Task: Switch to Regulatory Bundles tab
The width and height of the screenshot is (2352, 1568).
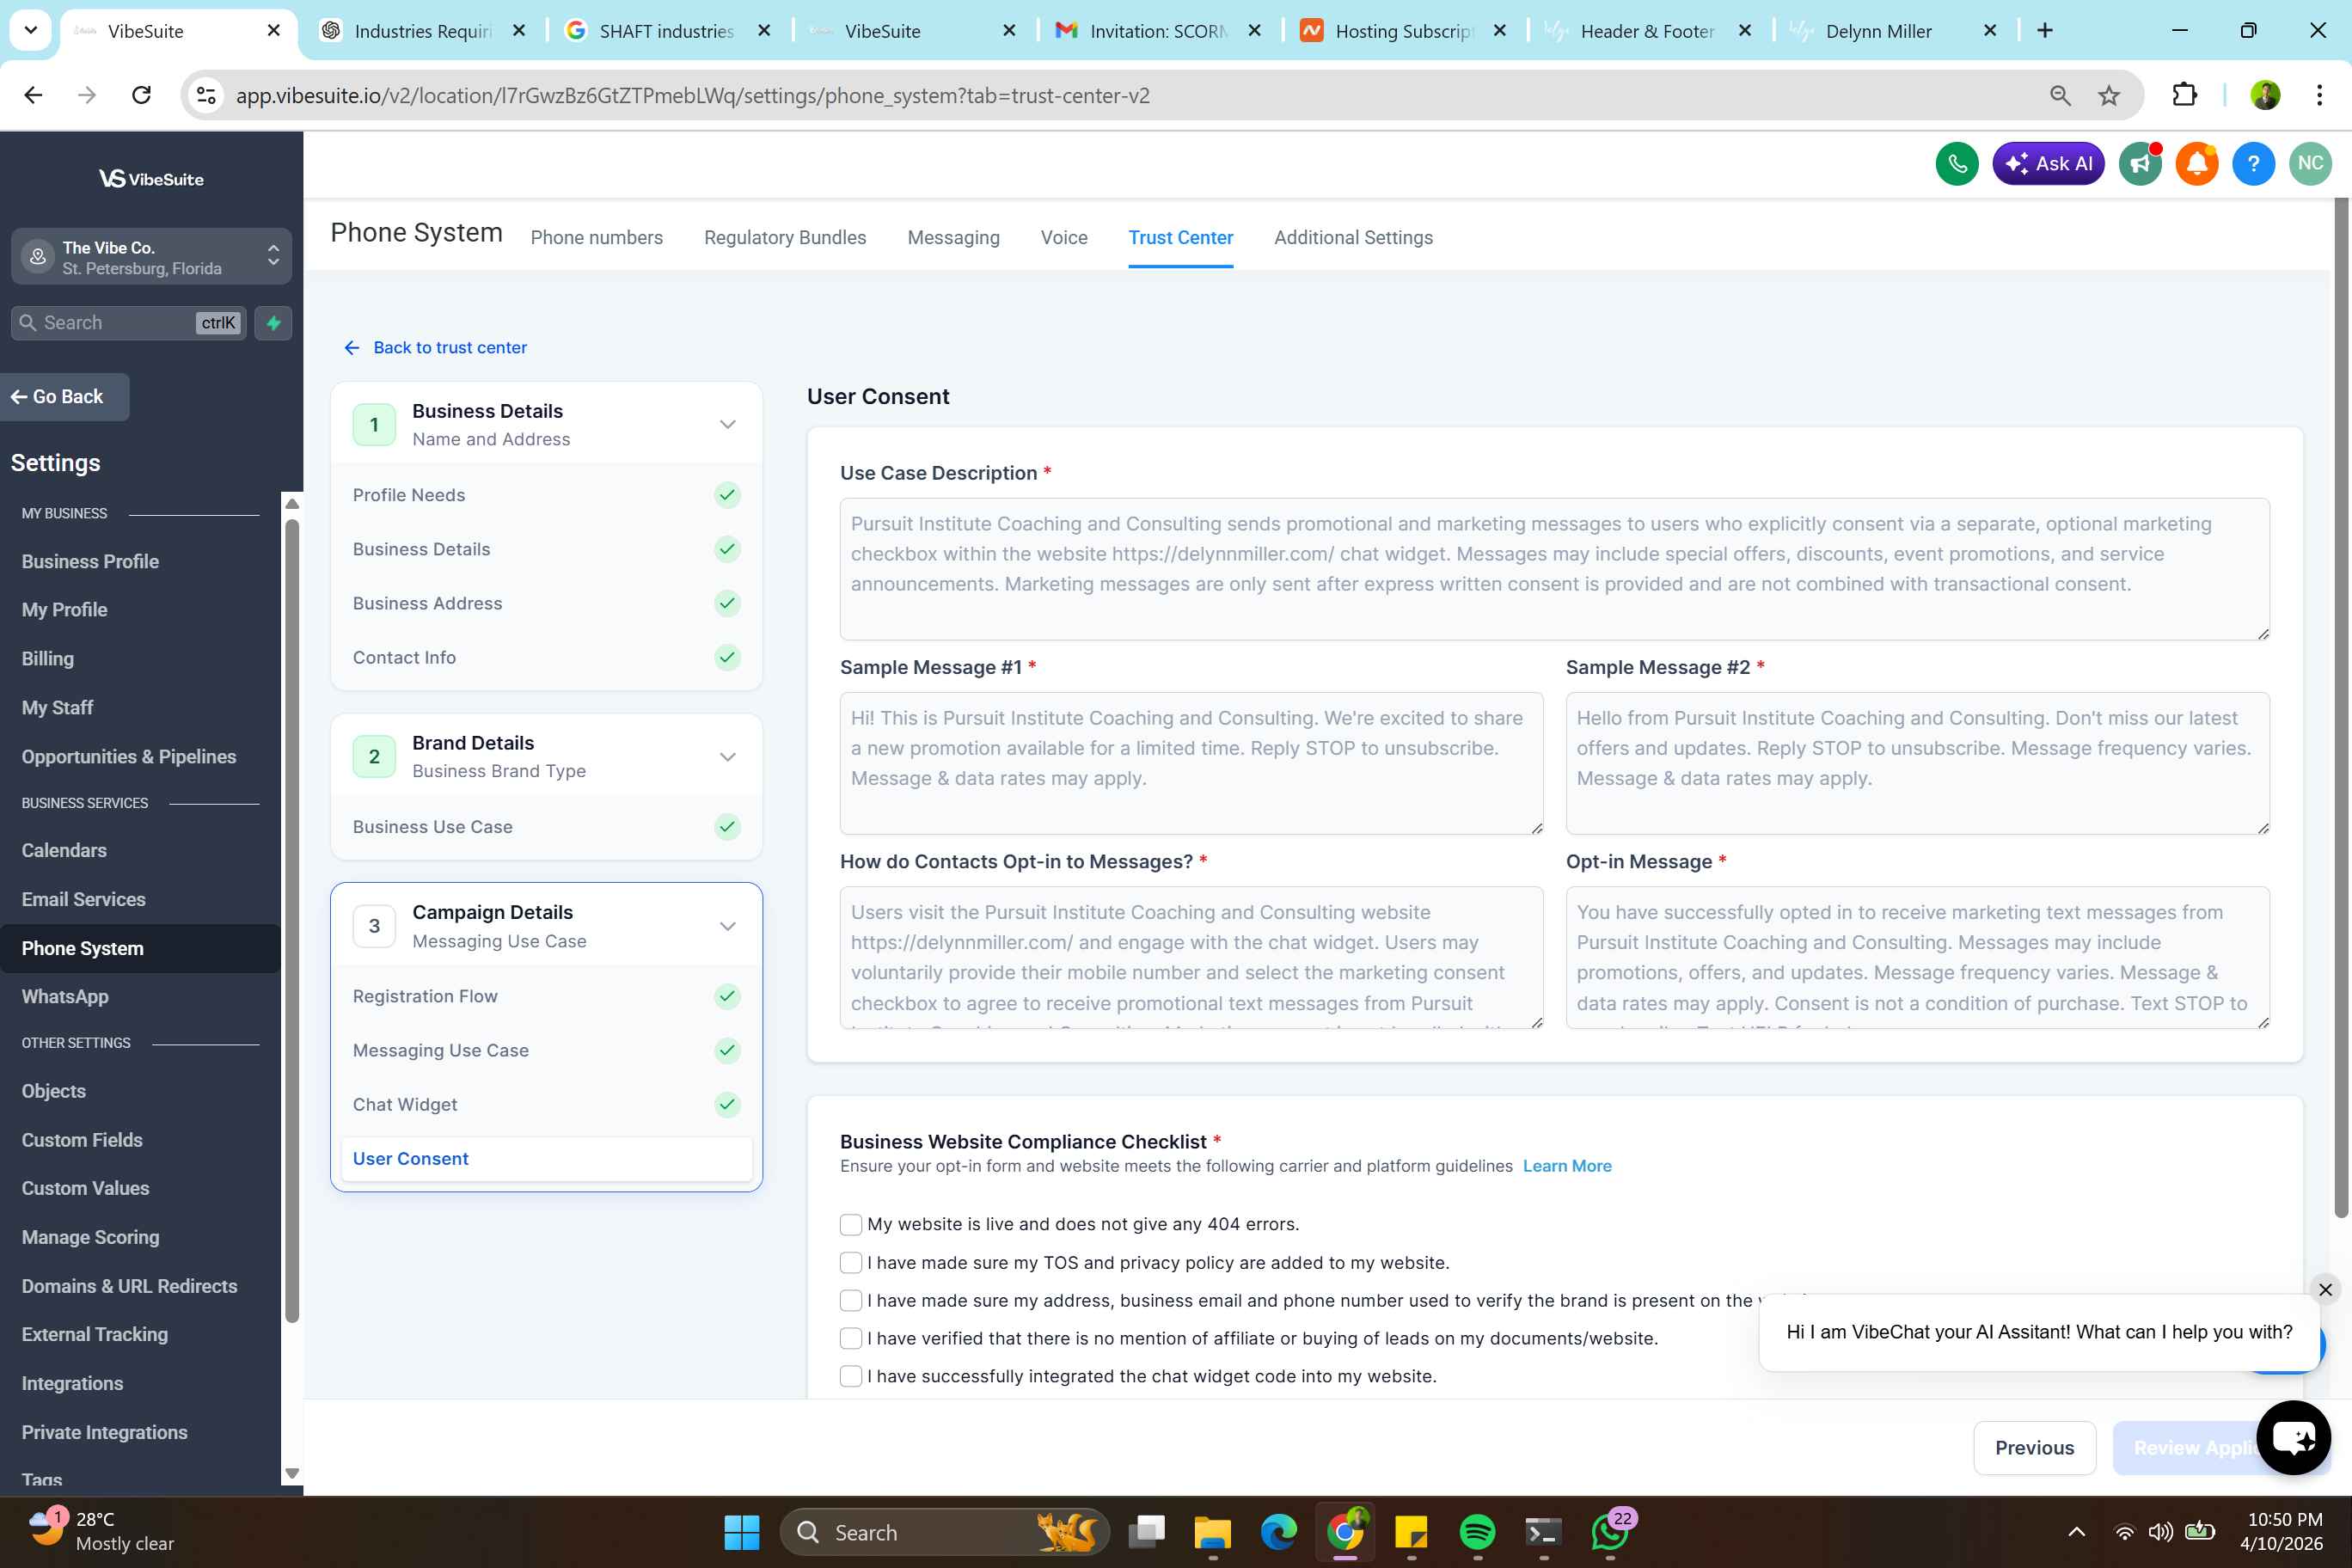Action: (785, 238)
